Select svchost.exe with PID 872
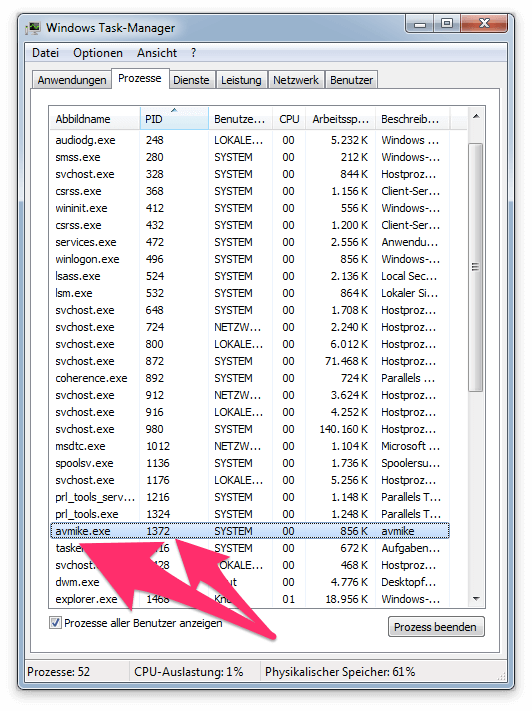The image size is (532, 711). click(249, 361)
